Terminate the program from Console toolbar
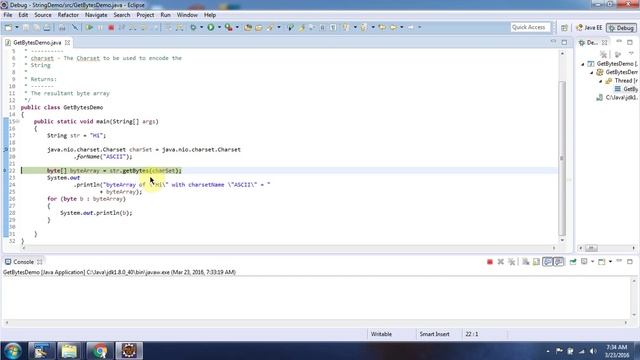640x360 pixels. (x=490, y=262)
